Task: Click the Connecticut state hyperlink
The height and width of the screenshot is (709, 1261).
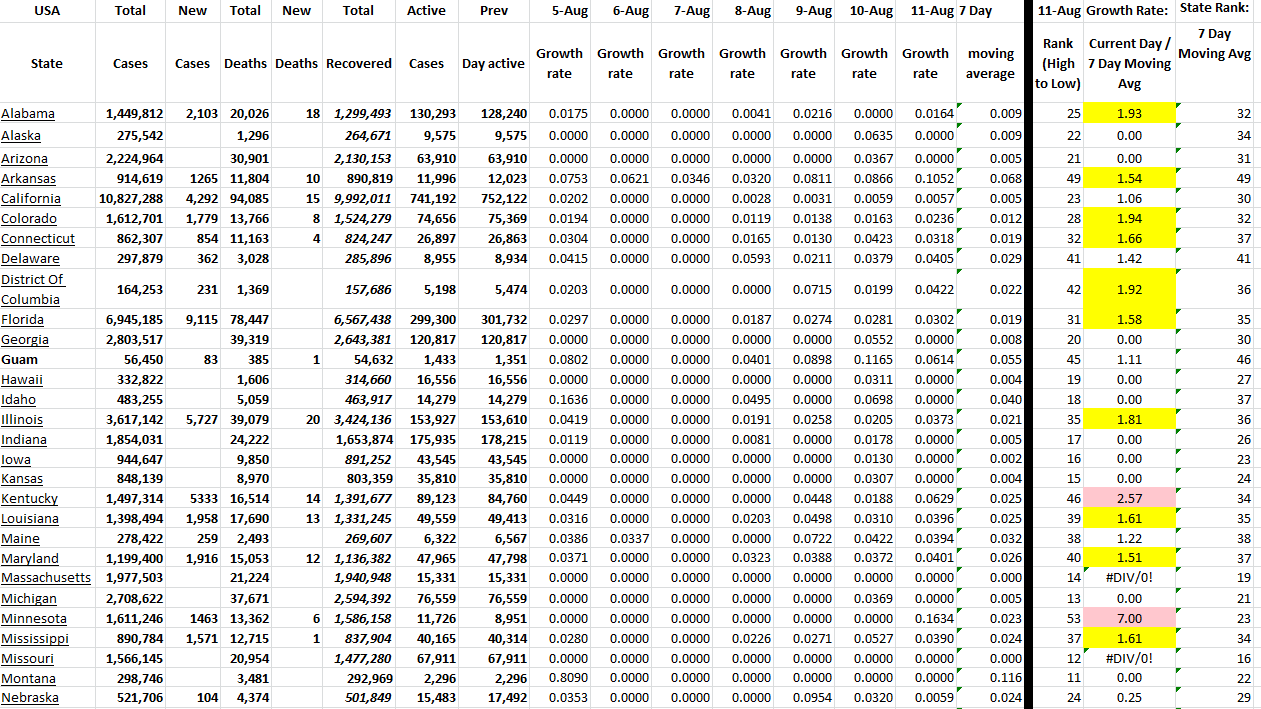Action: [x=38, y=239]
